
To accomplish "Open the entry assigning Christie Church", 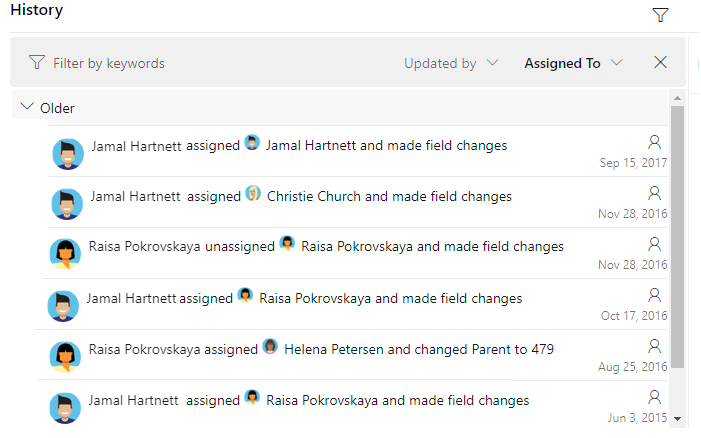I will pyautogui.click(x=390, y=197).
